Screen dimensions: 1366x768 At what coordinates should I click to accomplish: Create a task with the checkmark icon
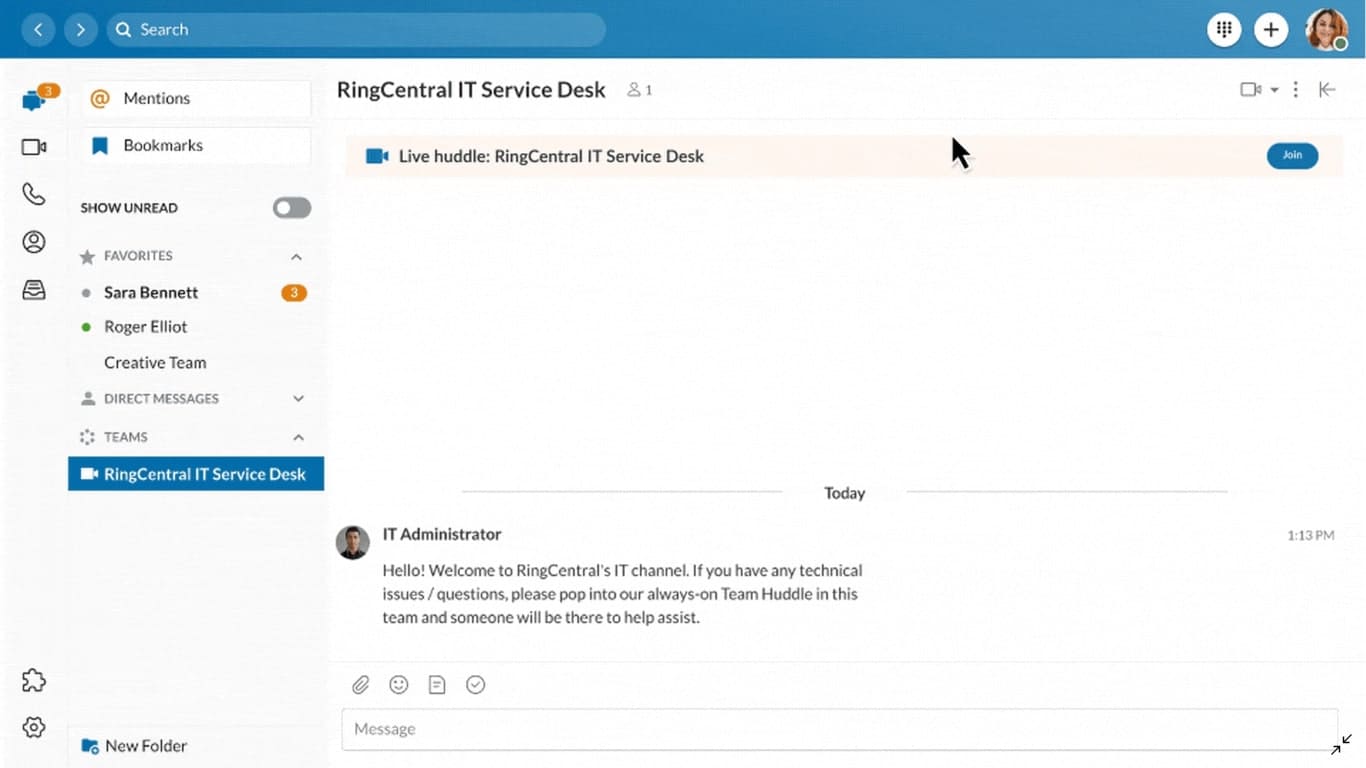(476, 685)
